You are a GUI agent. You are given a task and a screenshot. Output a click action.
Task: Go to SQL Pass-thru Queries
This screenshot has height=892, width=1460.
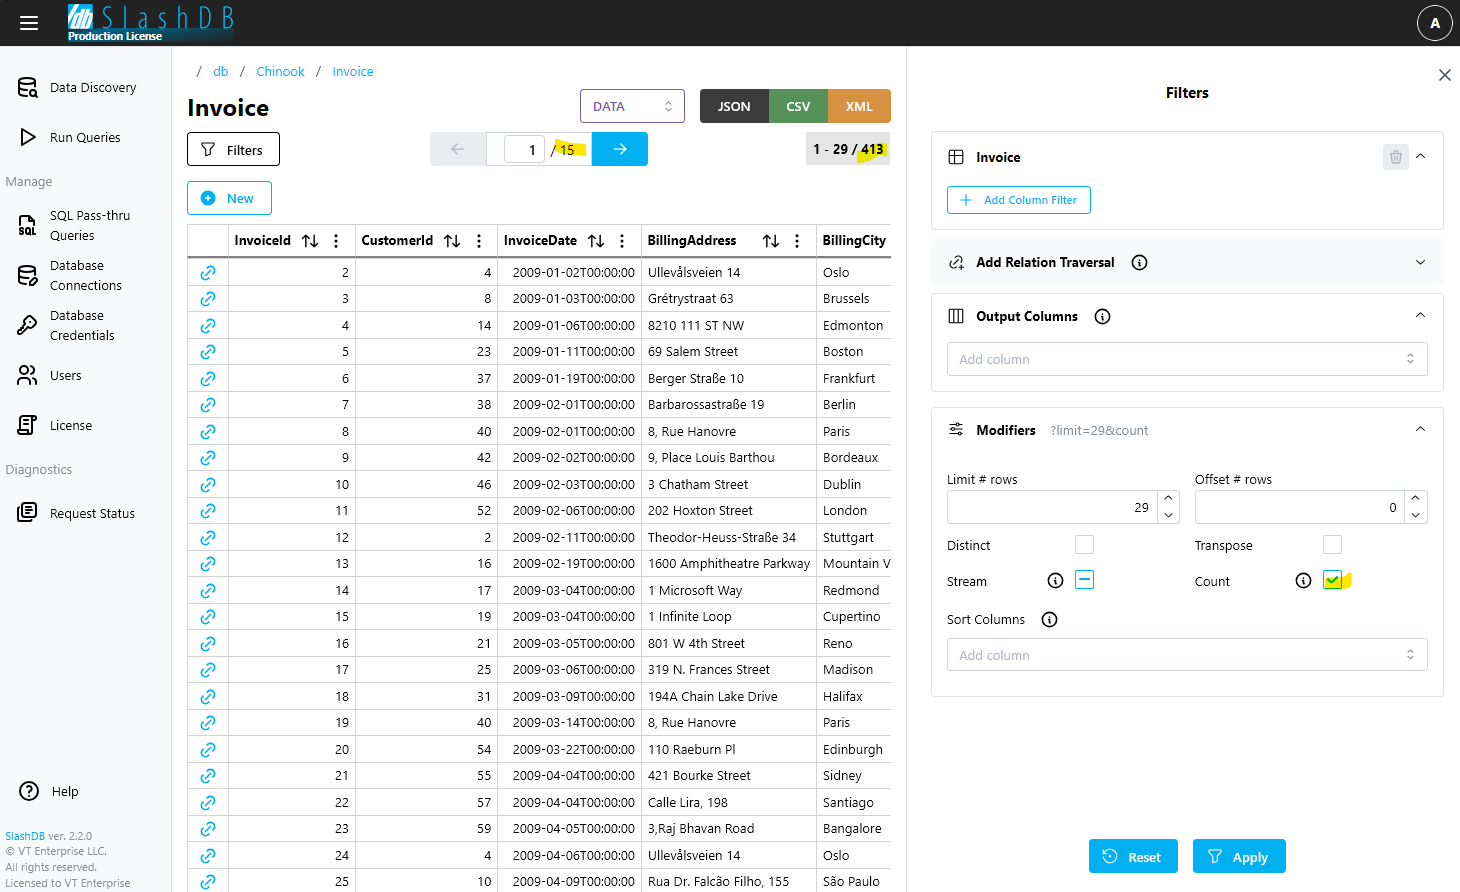[76, 226]
